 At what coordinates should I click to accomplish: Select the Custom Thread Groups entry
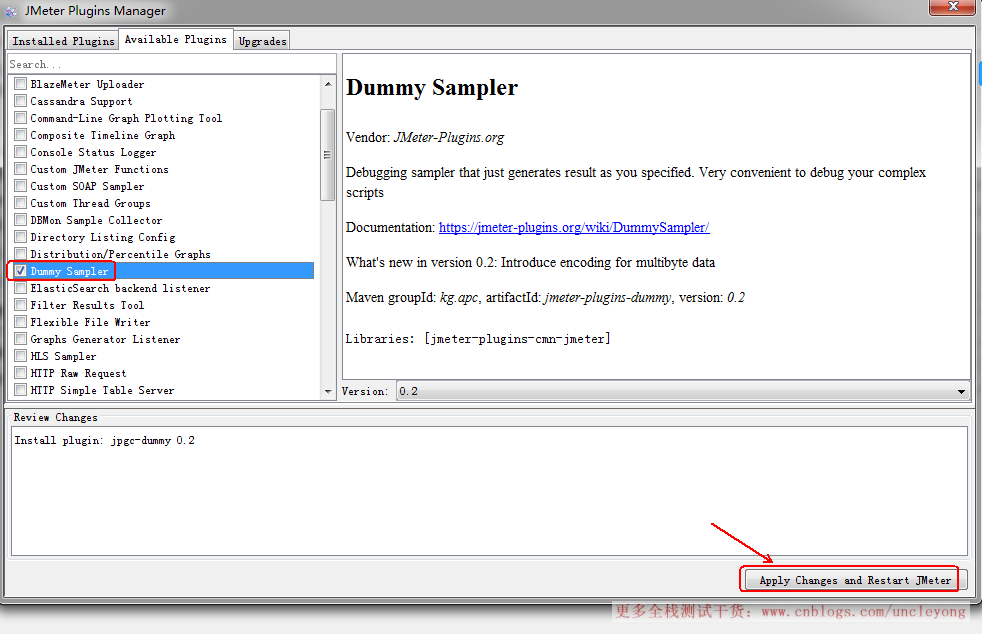(90, 203)
